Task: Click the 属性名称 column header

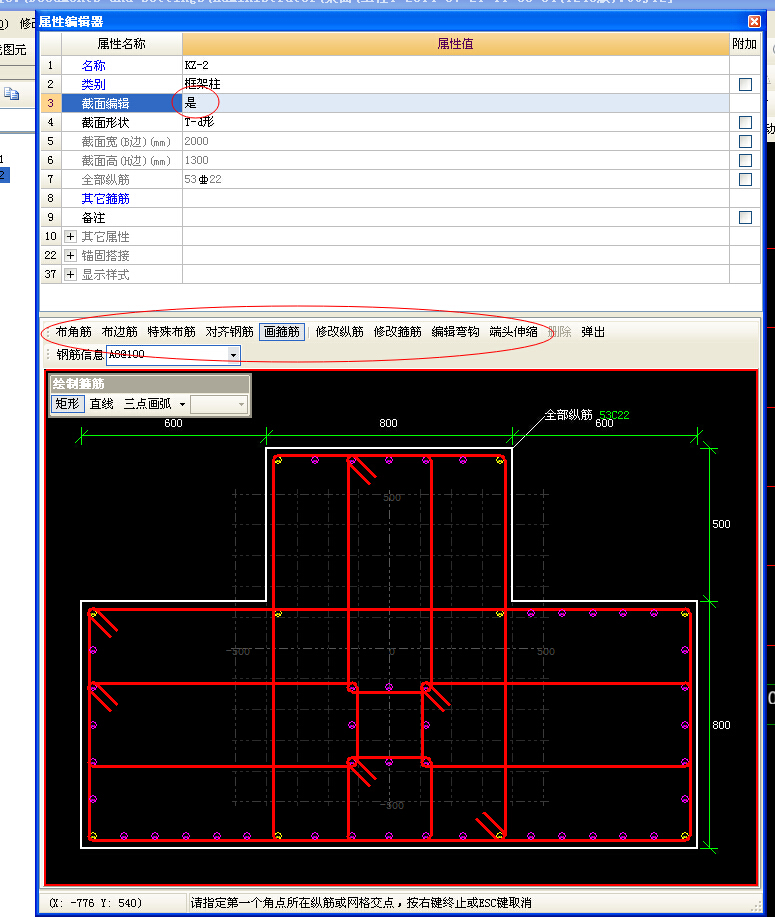Action: click(122, 44)
